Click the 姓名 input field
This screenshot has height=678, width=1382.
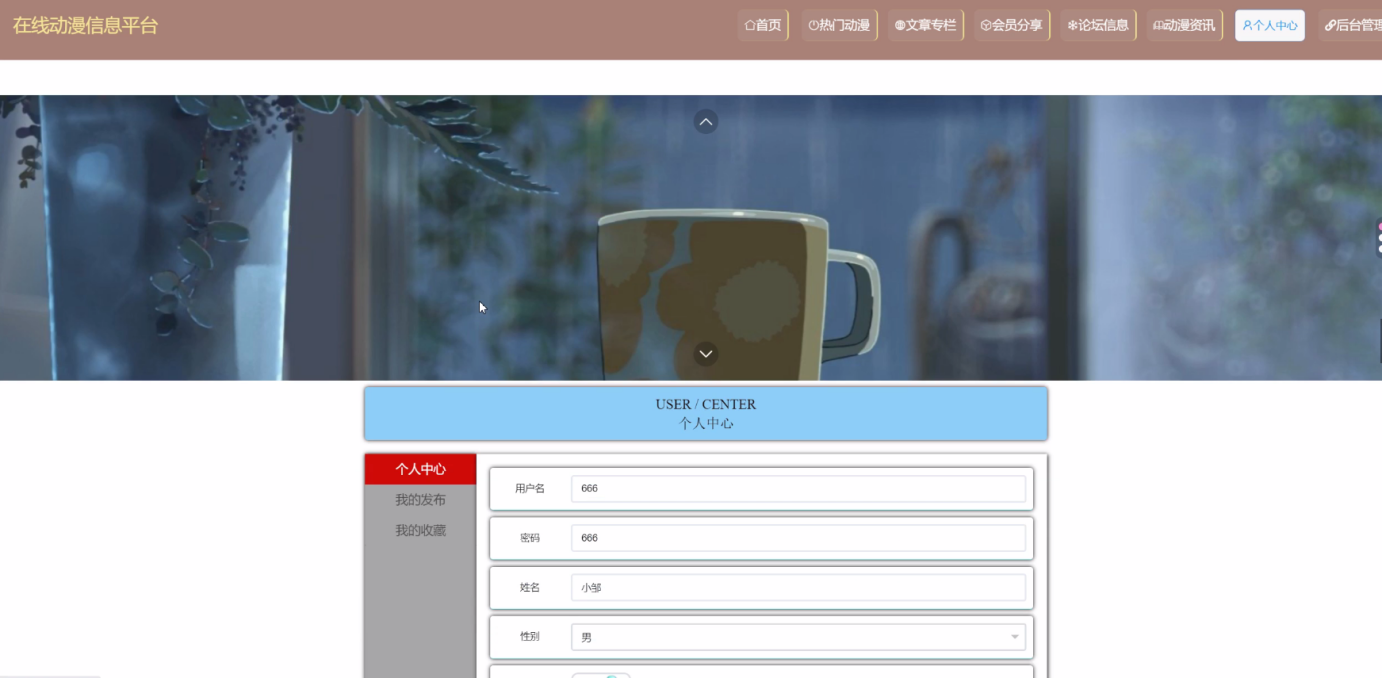click(797, 588)
